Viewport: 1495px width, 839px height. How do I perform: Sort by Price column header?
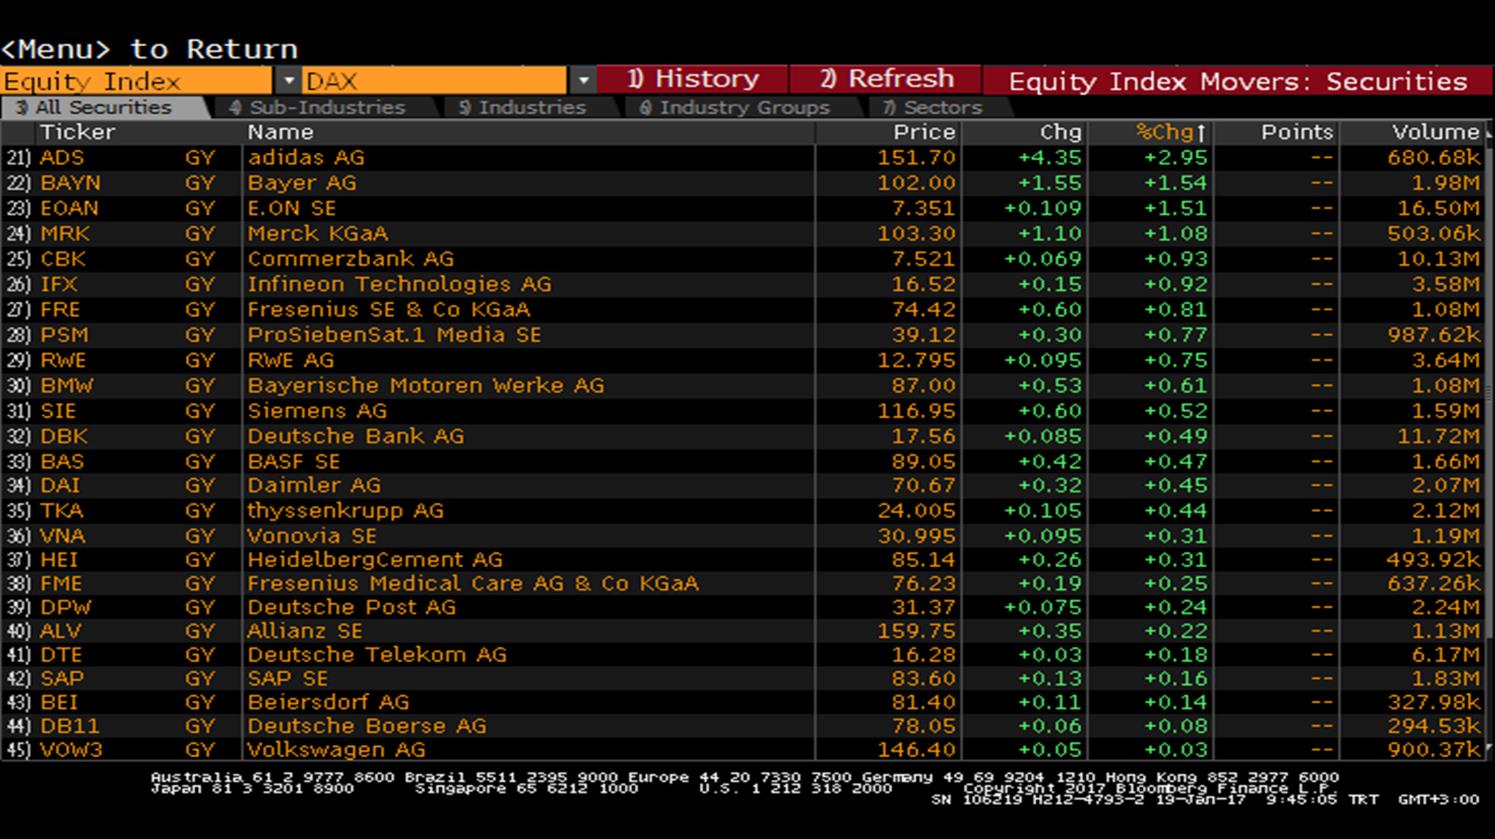click(924, 132)
